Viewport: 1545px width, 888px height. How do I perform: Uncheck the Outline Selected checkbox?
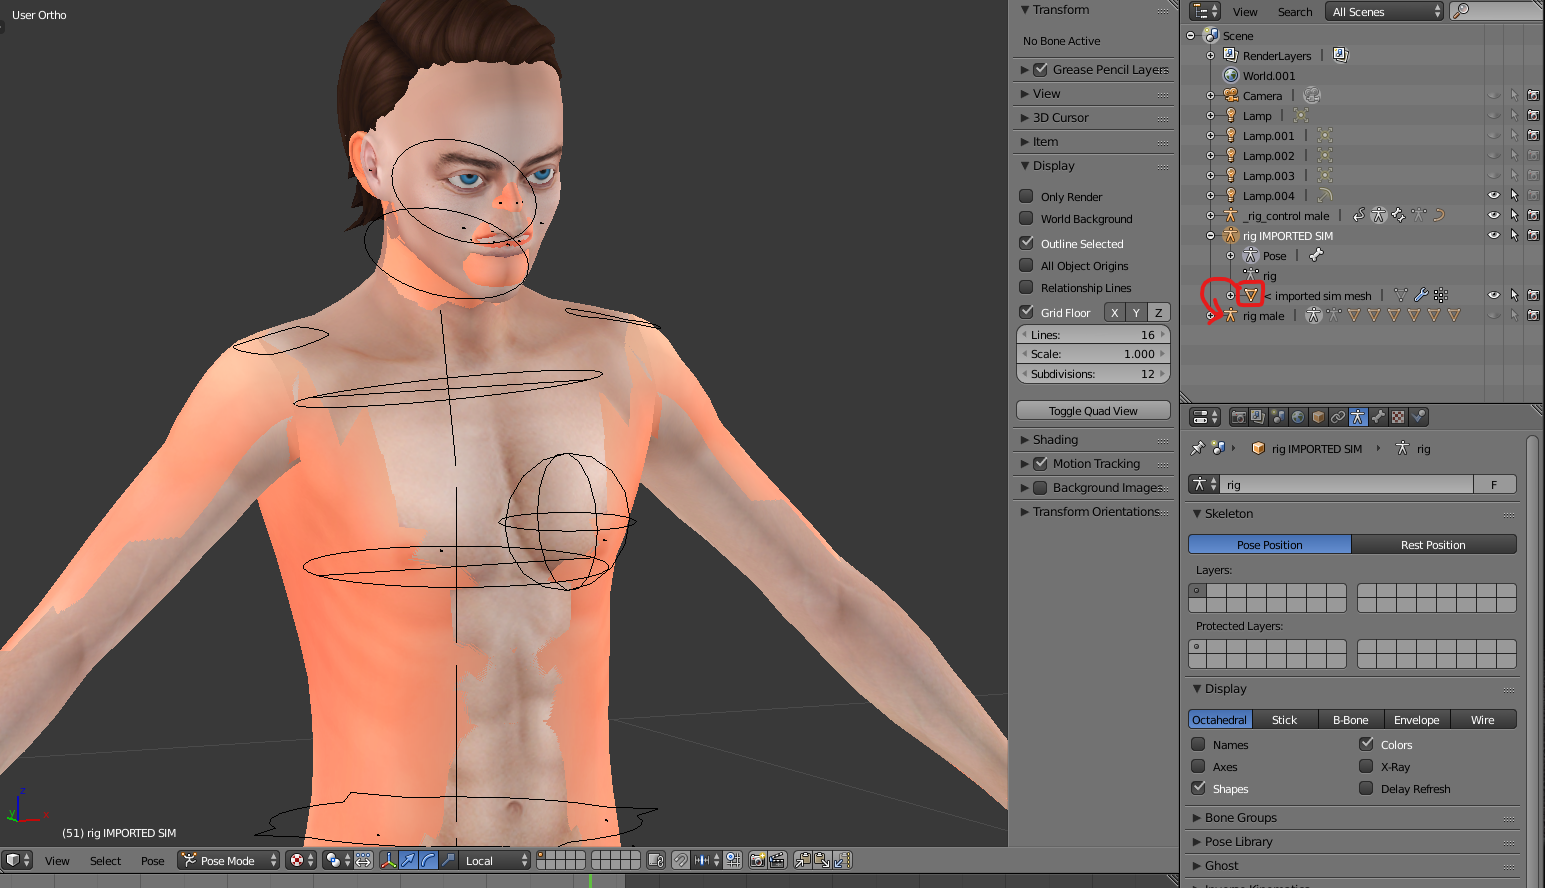1026,243
